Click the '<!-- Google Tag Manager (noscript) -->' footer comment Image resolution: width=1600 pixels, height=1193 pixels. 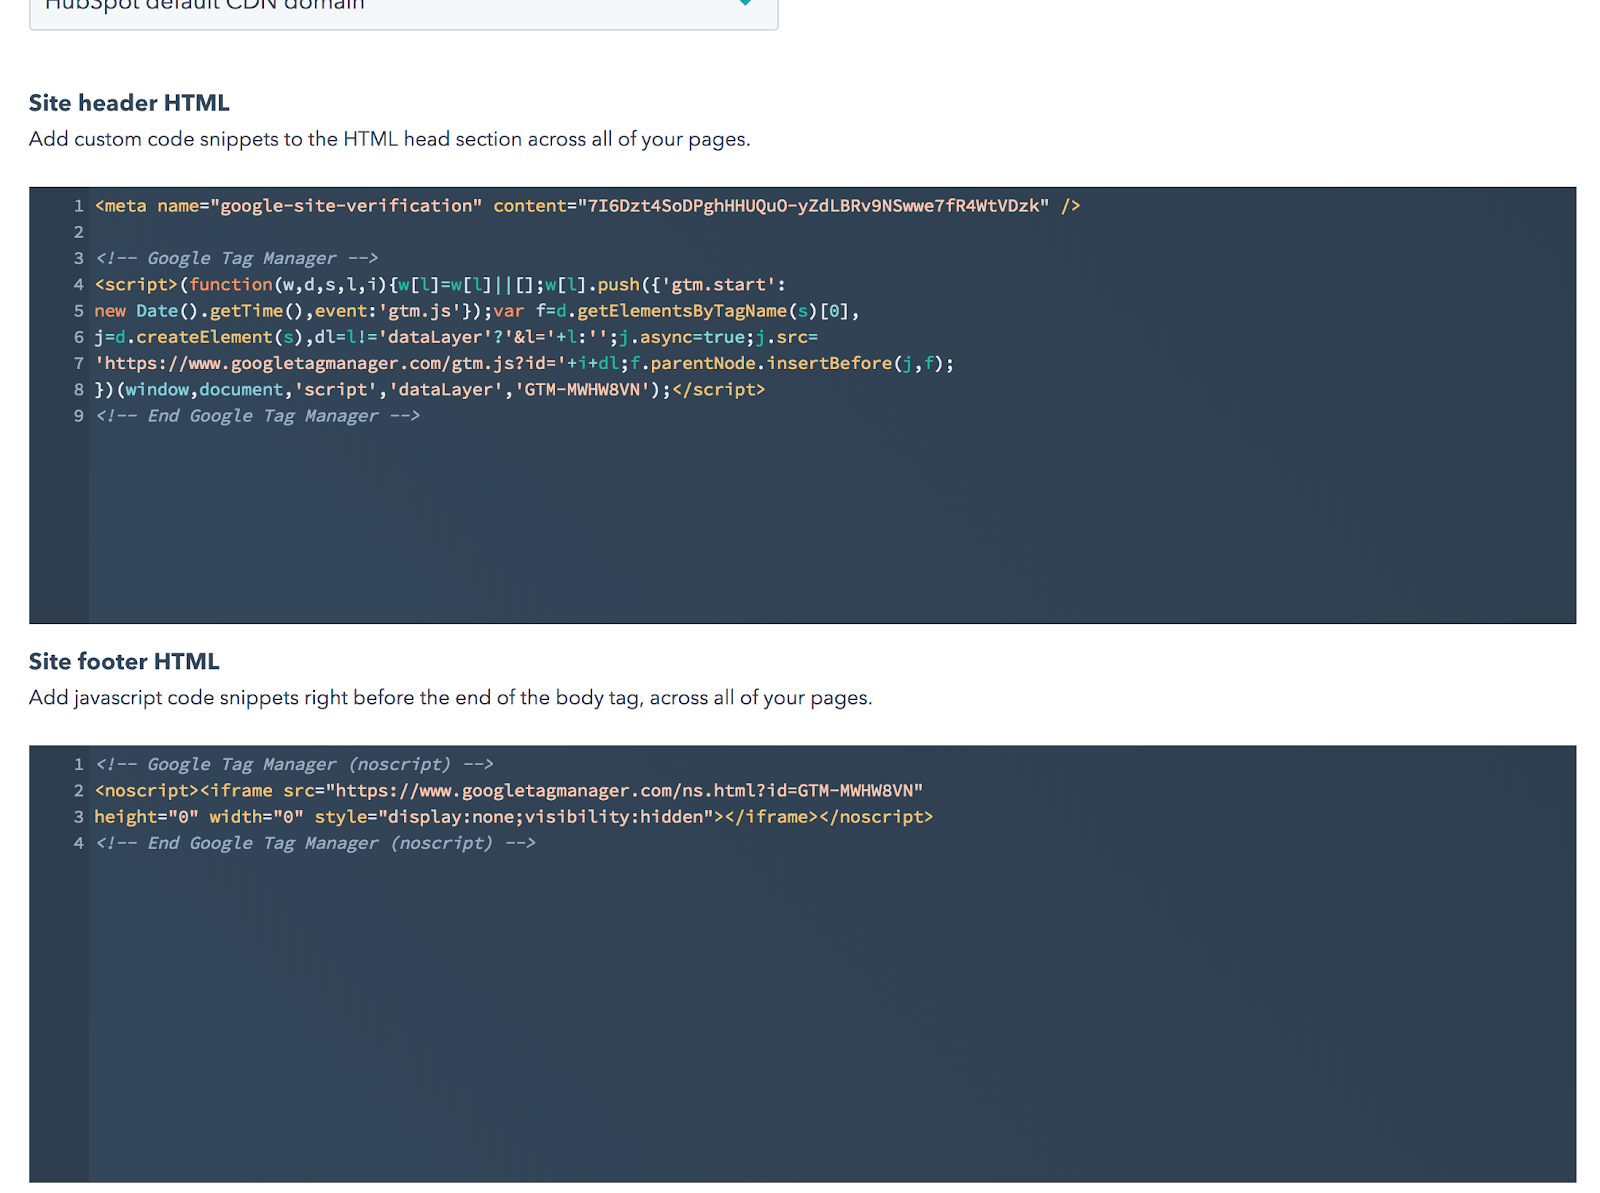pyautogui.click(x=294, y=764)
